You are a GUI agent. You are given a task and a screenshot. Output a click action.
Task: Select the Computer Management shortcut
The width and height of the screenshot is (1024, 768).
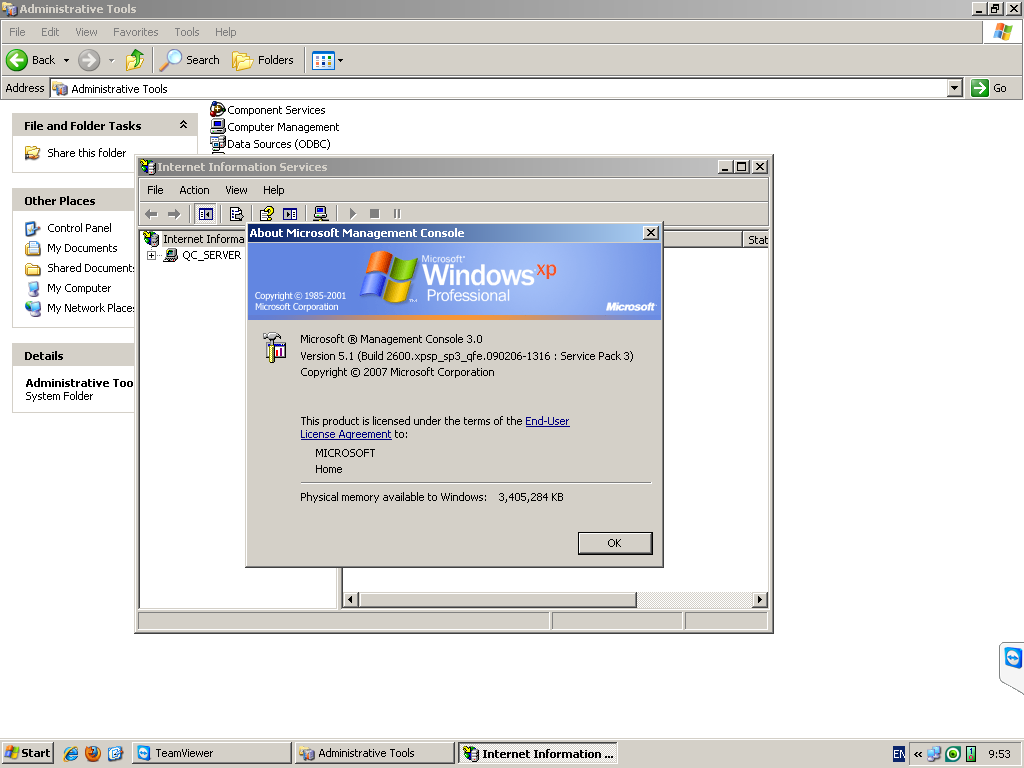[275, 127]
